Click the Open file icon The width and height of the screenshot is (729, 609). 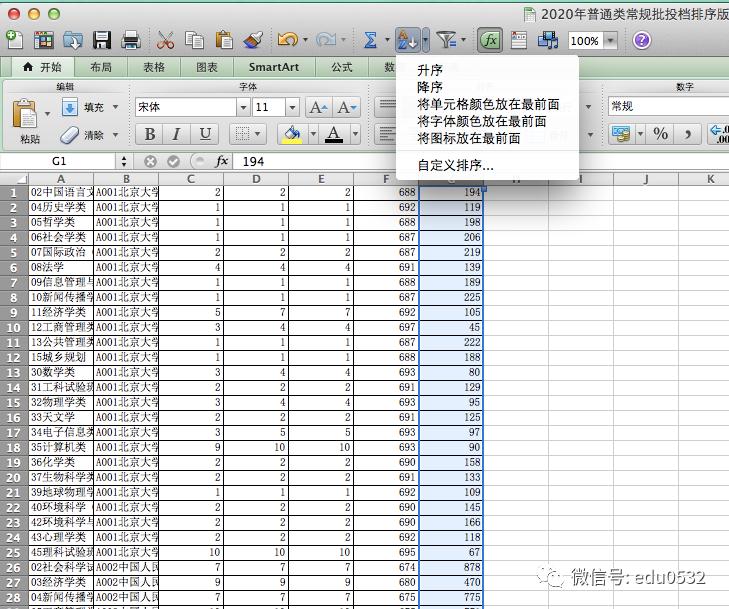click(x=73, y=40)
